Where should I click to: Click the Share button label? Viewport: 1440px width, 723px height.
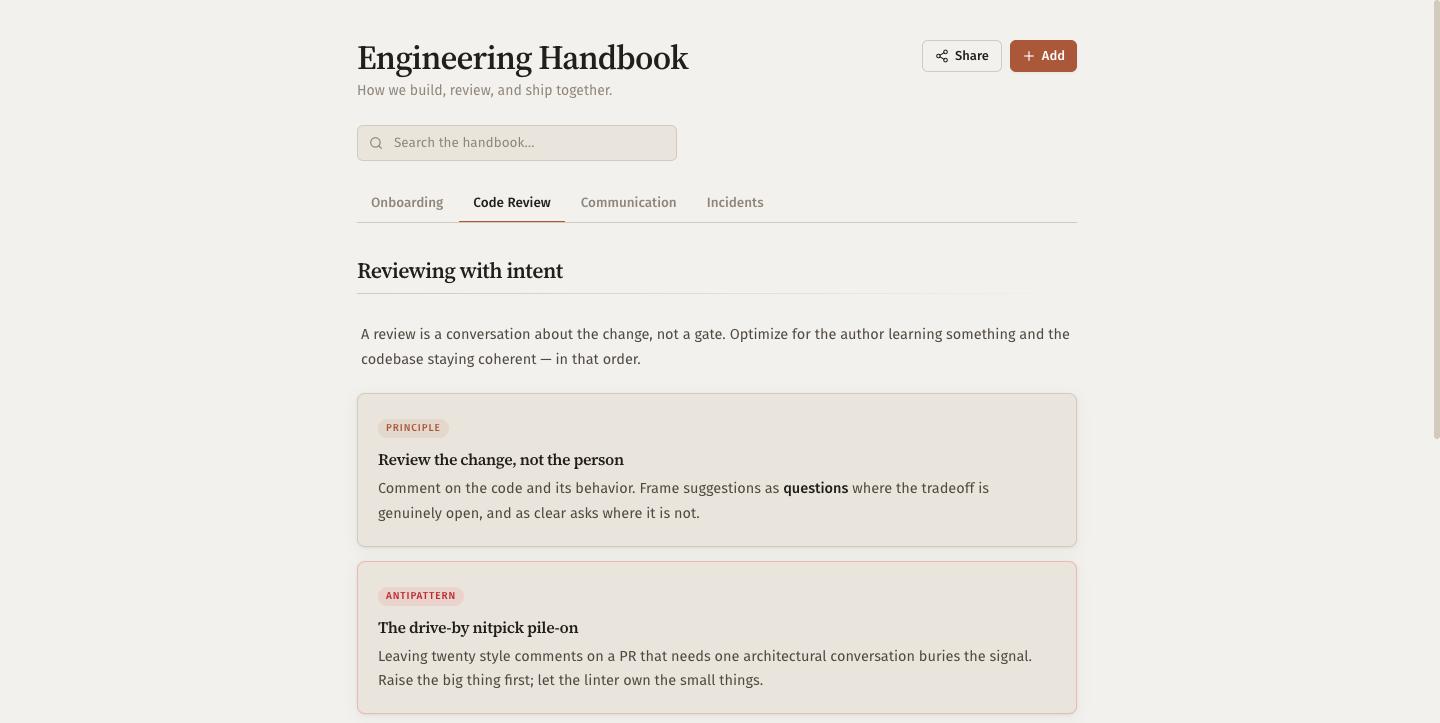click(x=971, y=56)
